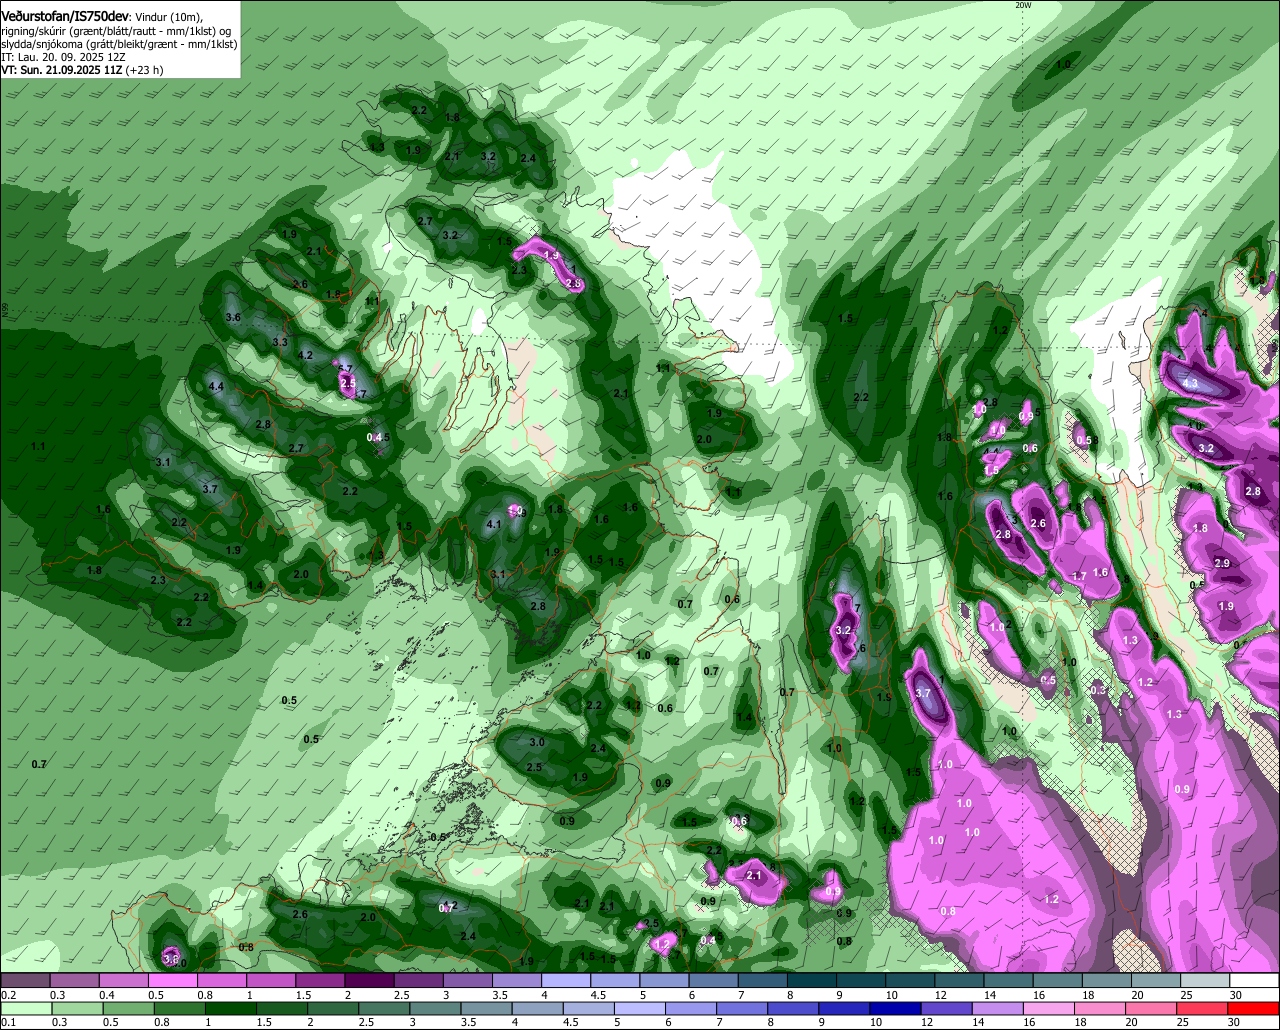
Task: Click top legend swatch between 4 and 4.5
Action: click(565, 980)
